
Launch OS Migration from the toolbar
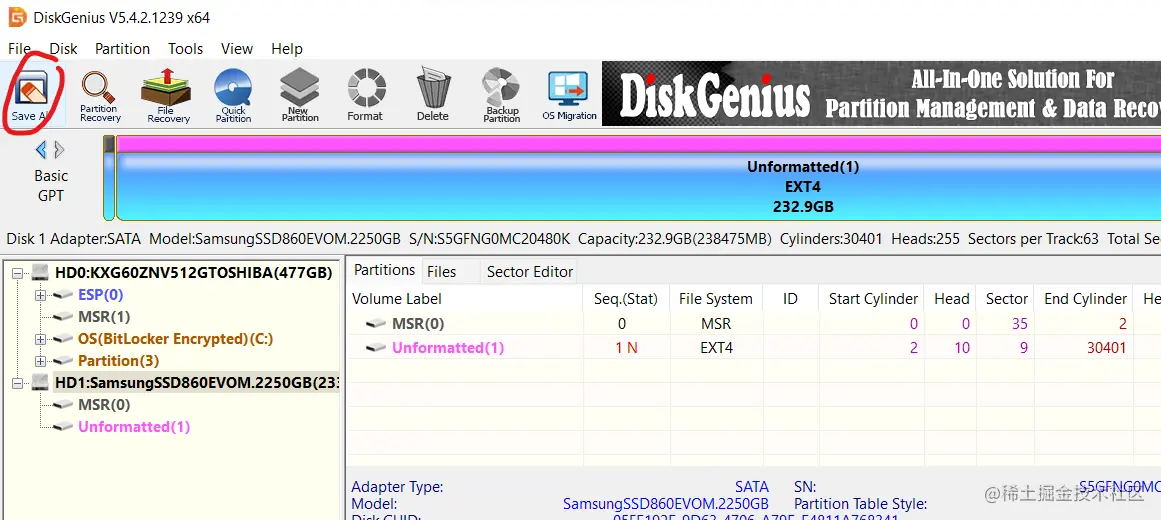(x=569, y=96)
